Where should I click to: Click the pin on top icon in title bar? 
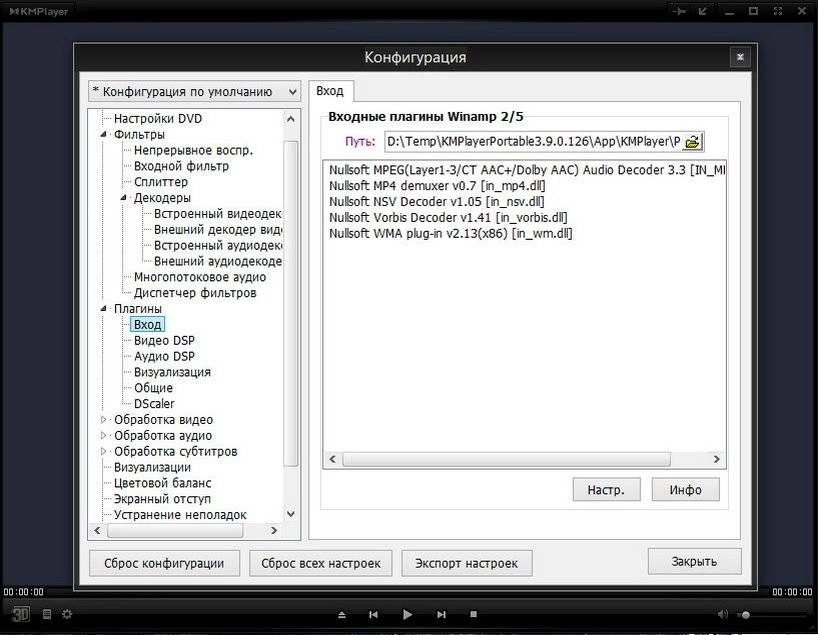(679, 11)
